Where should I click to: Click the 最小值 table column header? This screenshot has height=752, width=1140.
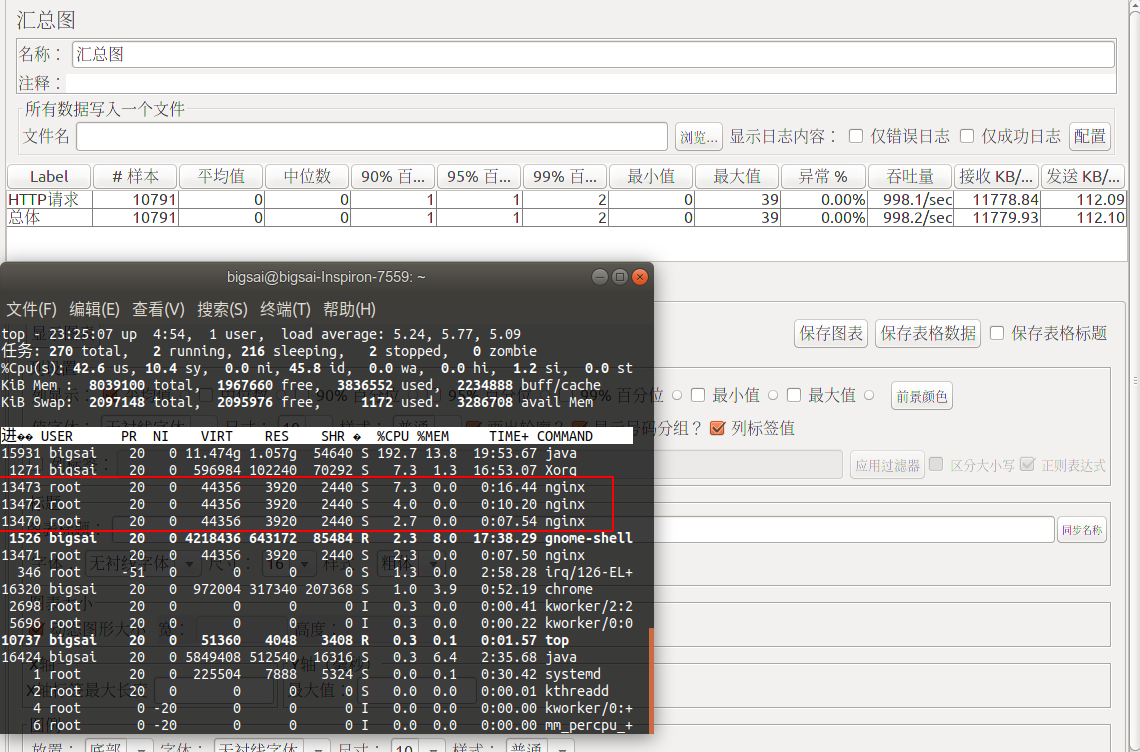click(651, 176)
